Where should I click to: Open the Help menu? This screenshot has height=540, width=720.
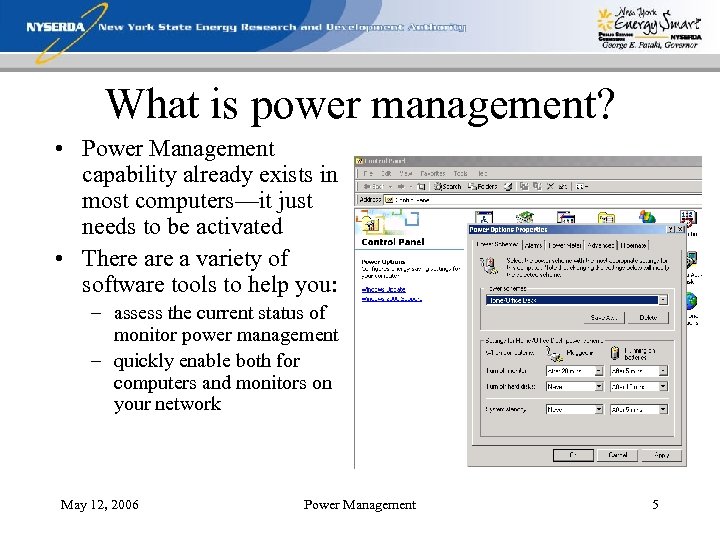pos(482,174)
